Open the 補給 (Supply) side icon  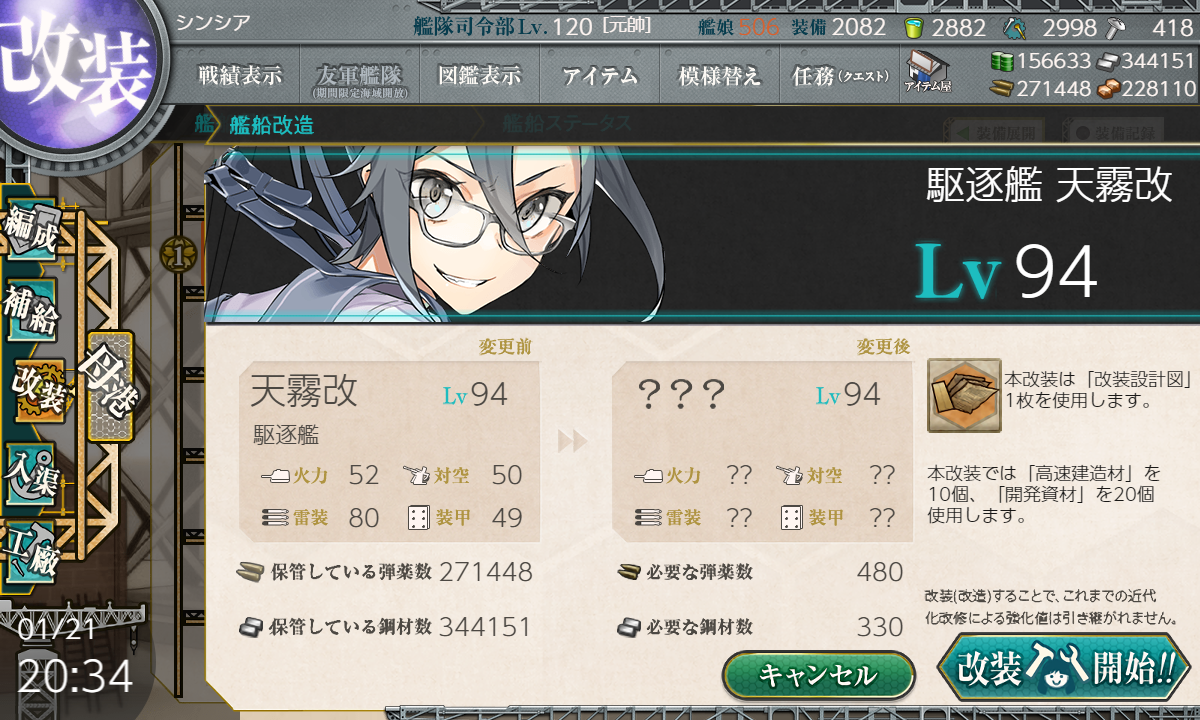pos(31,310)
